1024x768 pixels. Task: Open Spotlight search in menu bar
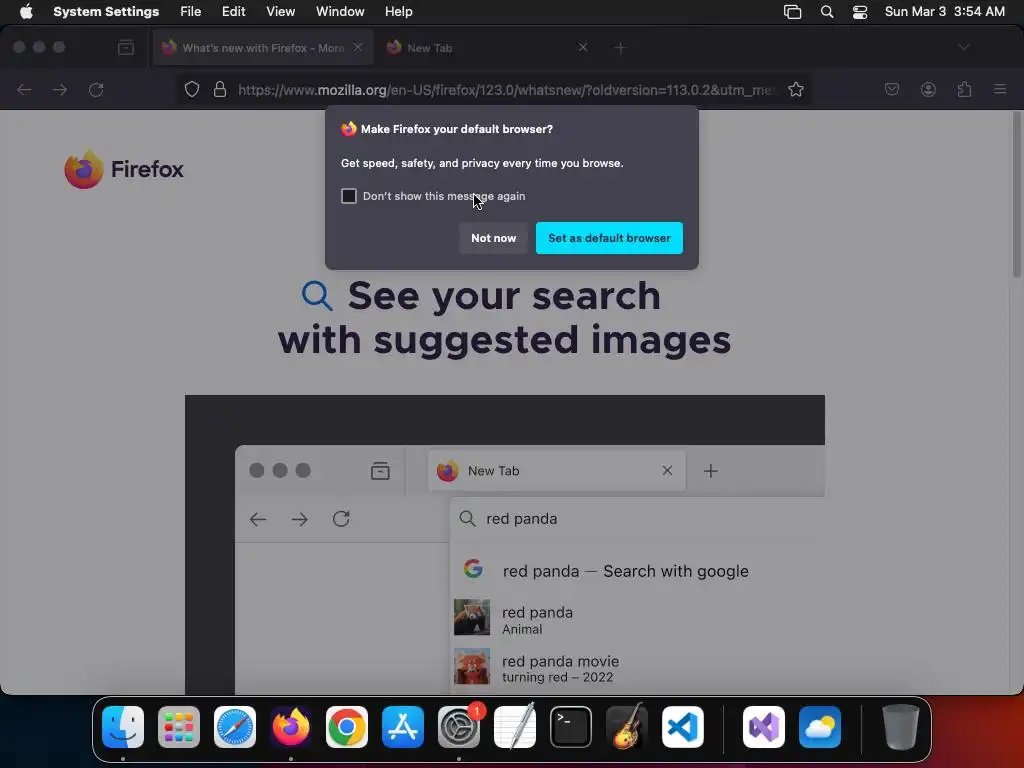[827, 11]
